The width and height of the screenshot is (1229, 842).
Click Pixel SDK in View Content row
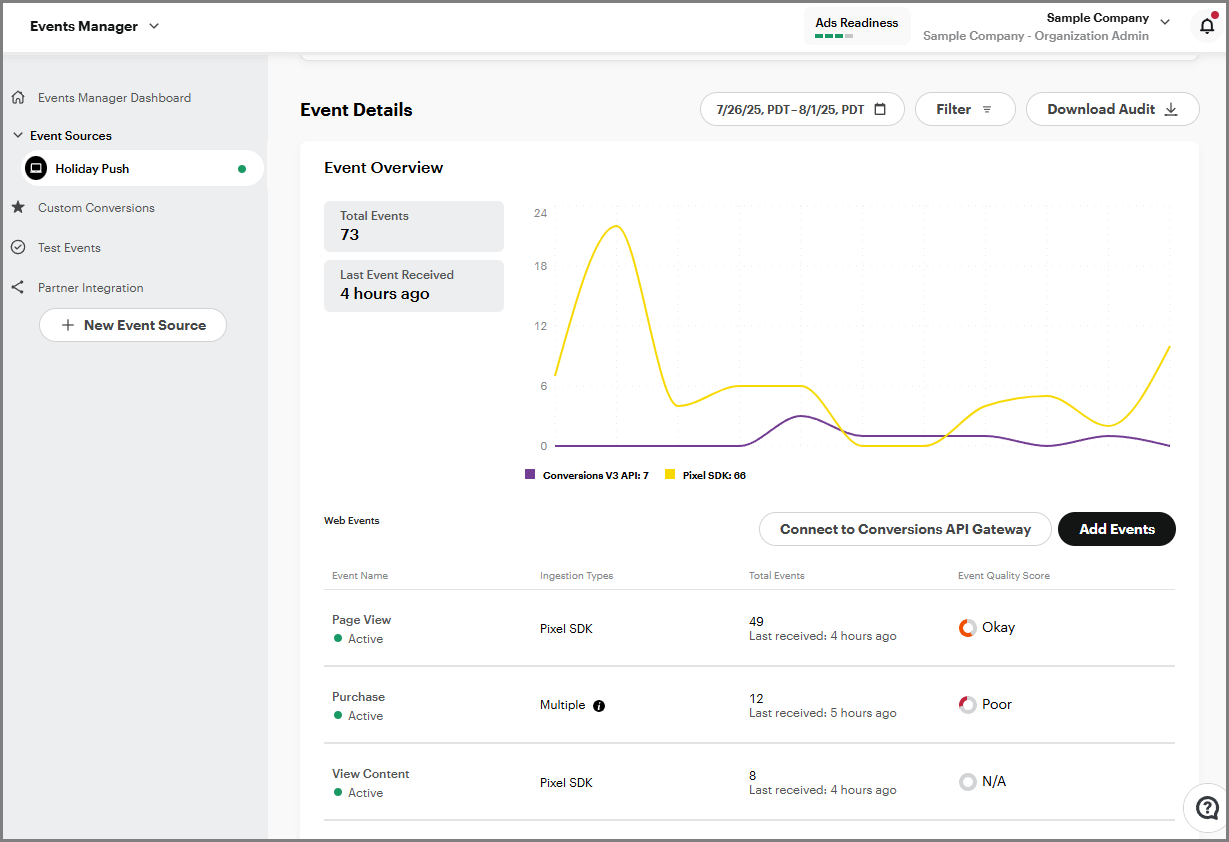coord(566,783)
